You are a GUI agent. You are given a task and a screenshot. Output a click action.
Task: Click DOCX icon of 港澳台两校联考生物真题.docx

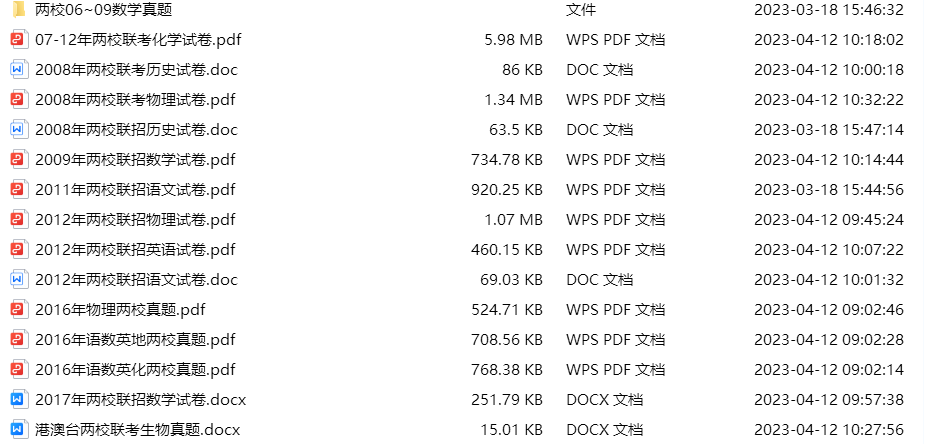click(18, 430)
